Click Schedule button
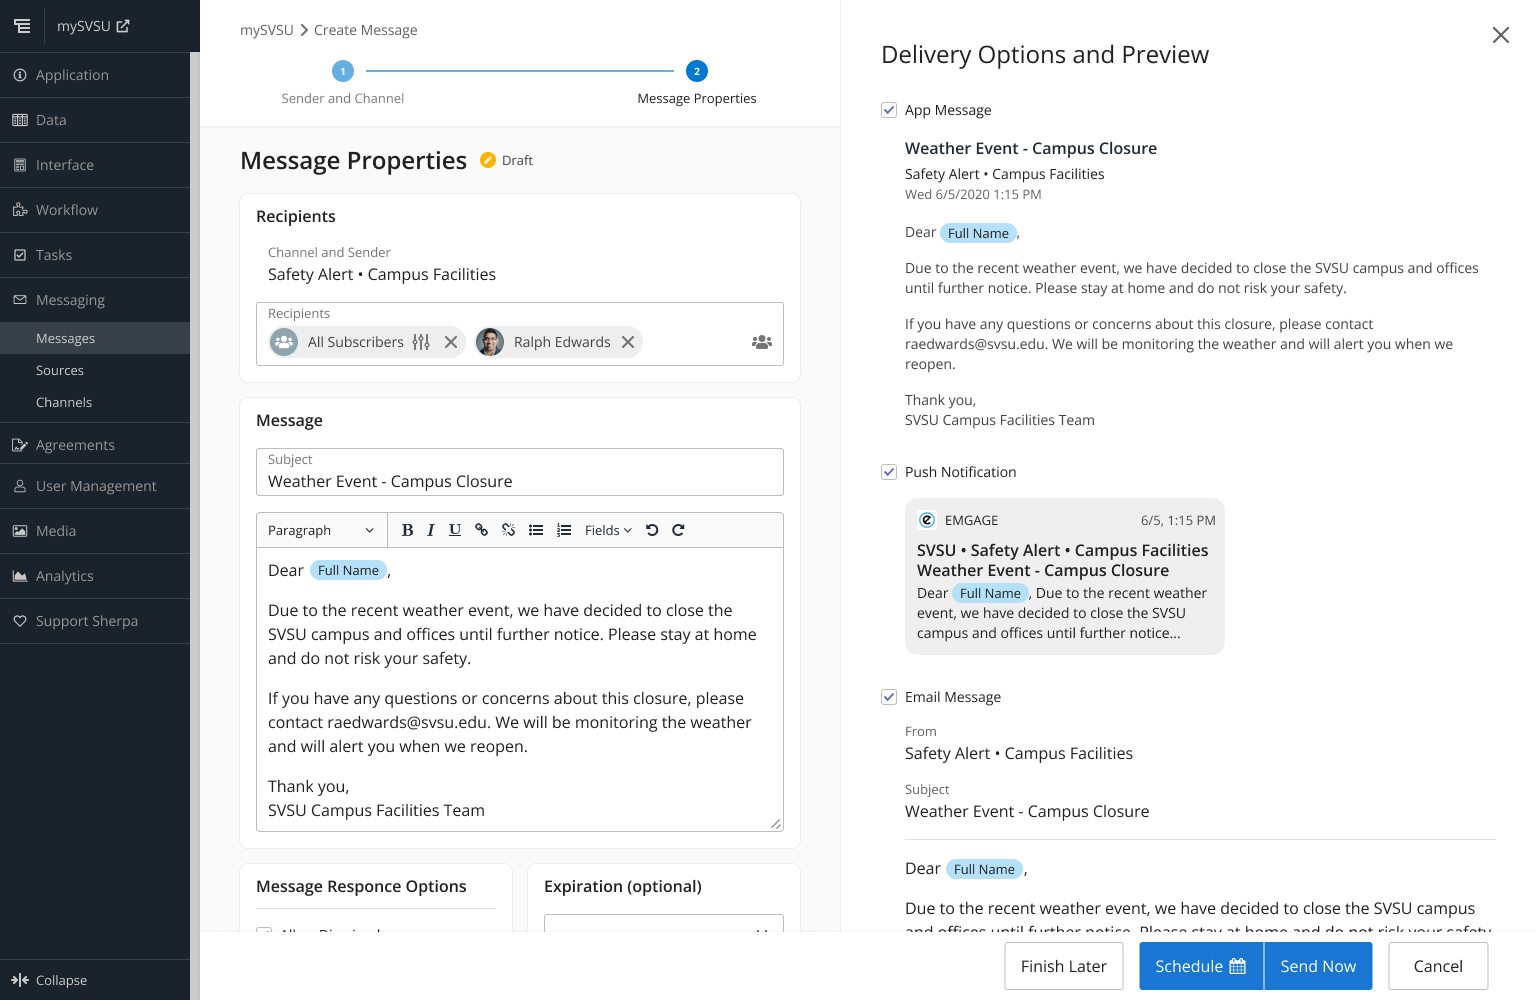1536x1000 pixels. coord(1201,966)
